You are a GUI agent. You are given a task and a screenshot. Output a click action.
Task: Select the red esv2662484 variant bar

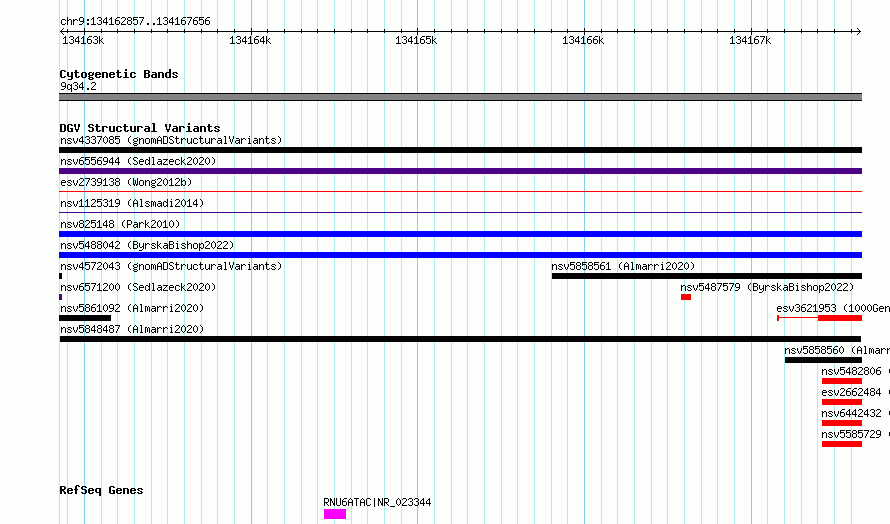click(x=842, y=402)
